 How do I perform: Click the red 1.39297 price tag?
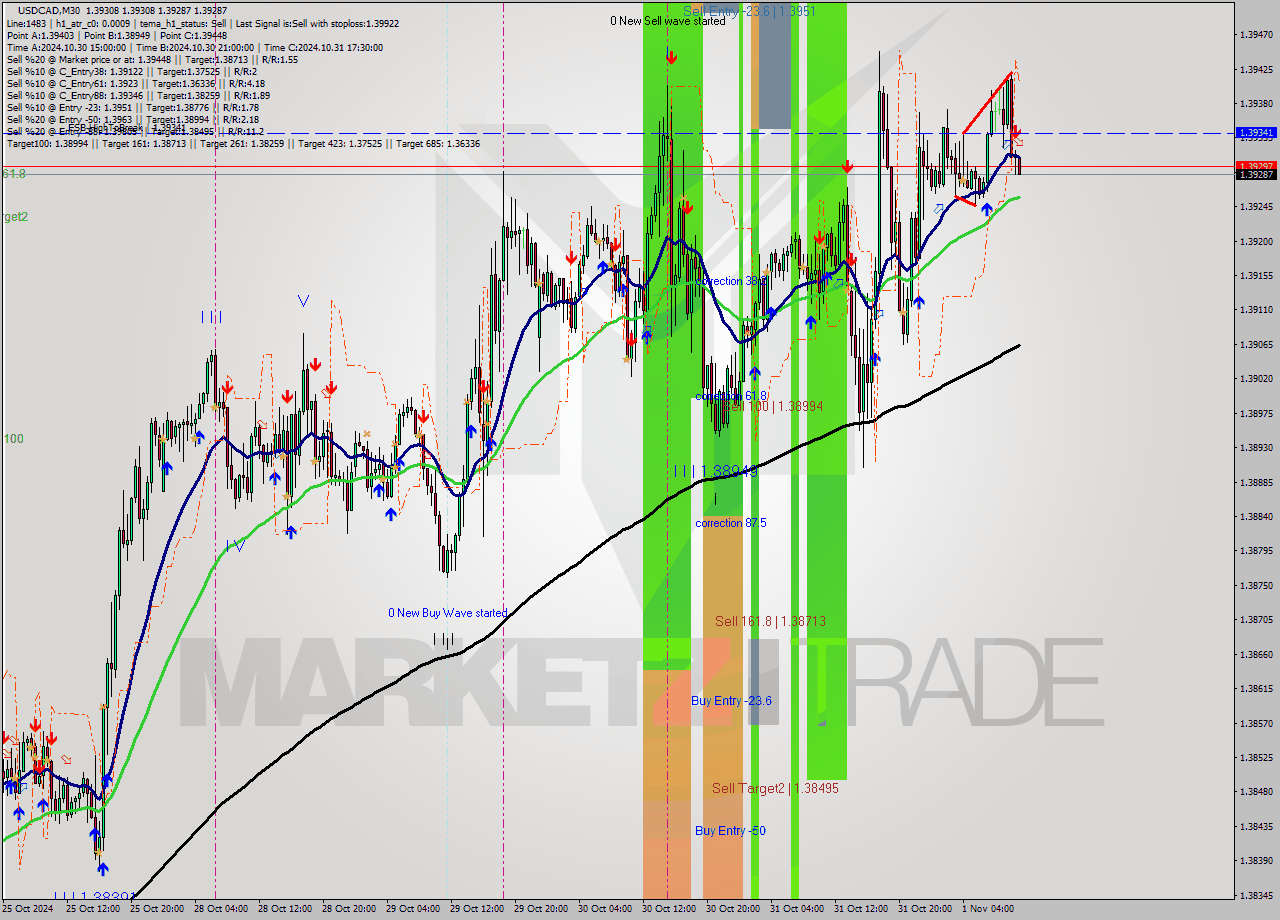click(1256, 166)
